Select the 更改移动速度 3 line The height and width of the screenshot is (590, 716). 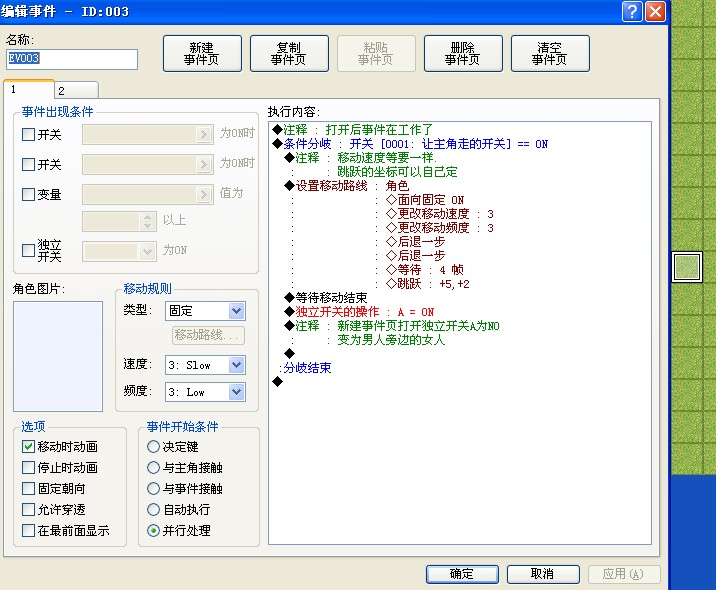[440, 214]
